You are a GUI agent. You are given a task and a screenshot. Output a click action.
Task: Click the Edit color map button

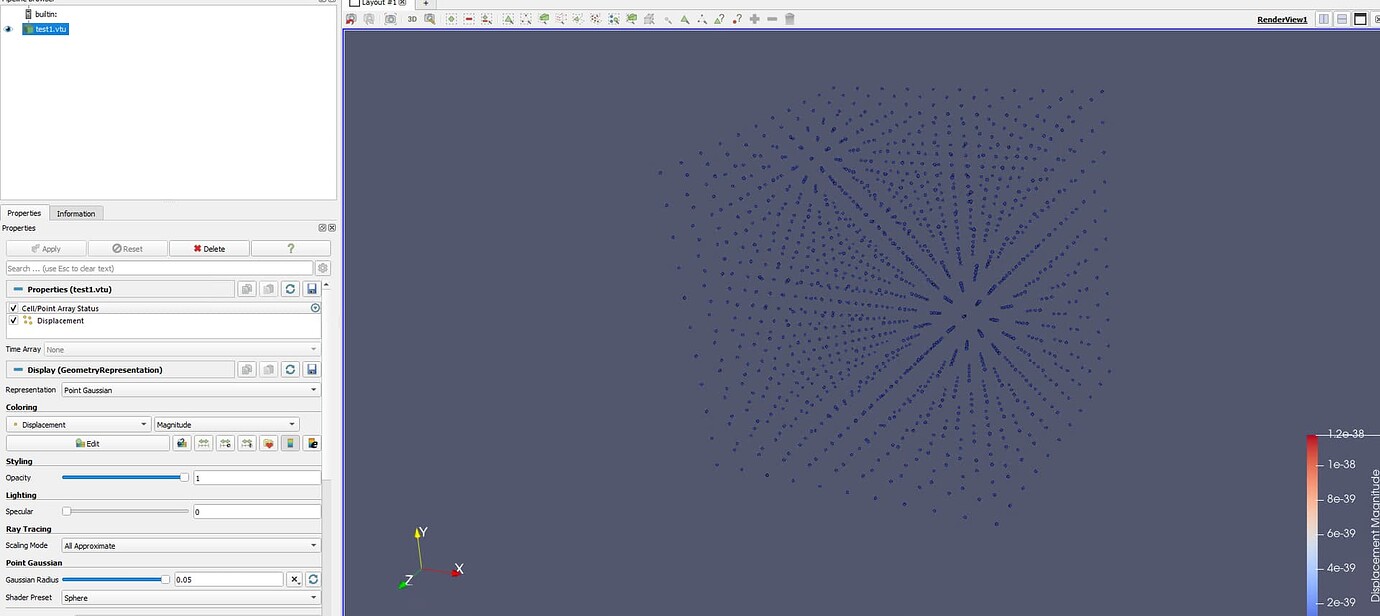tap(88, 443)
